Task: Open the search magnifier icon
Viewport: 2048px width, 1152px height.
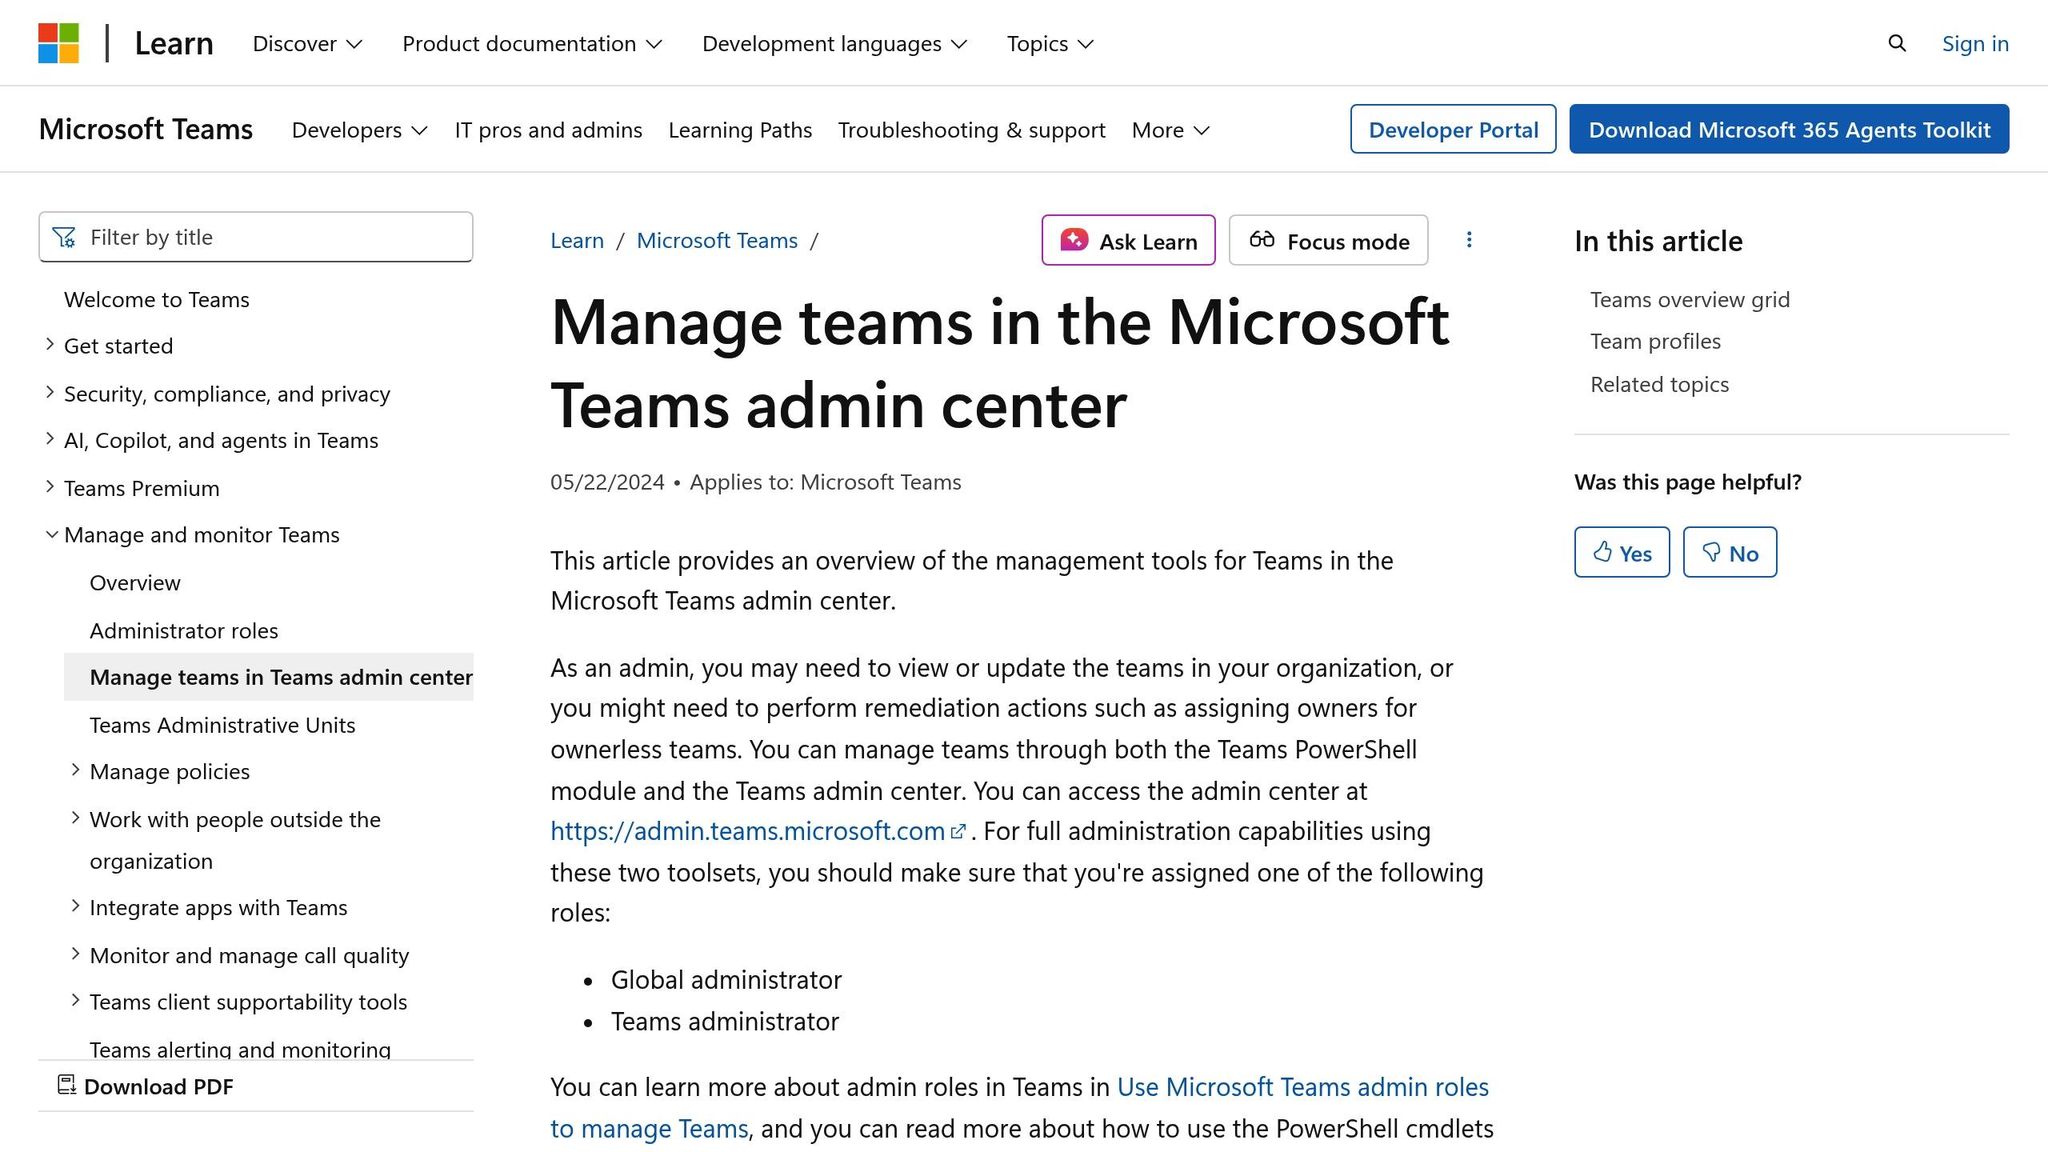Action: 1897,43
